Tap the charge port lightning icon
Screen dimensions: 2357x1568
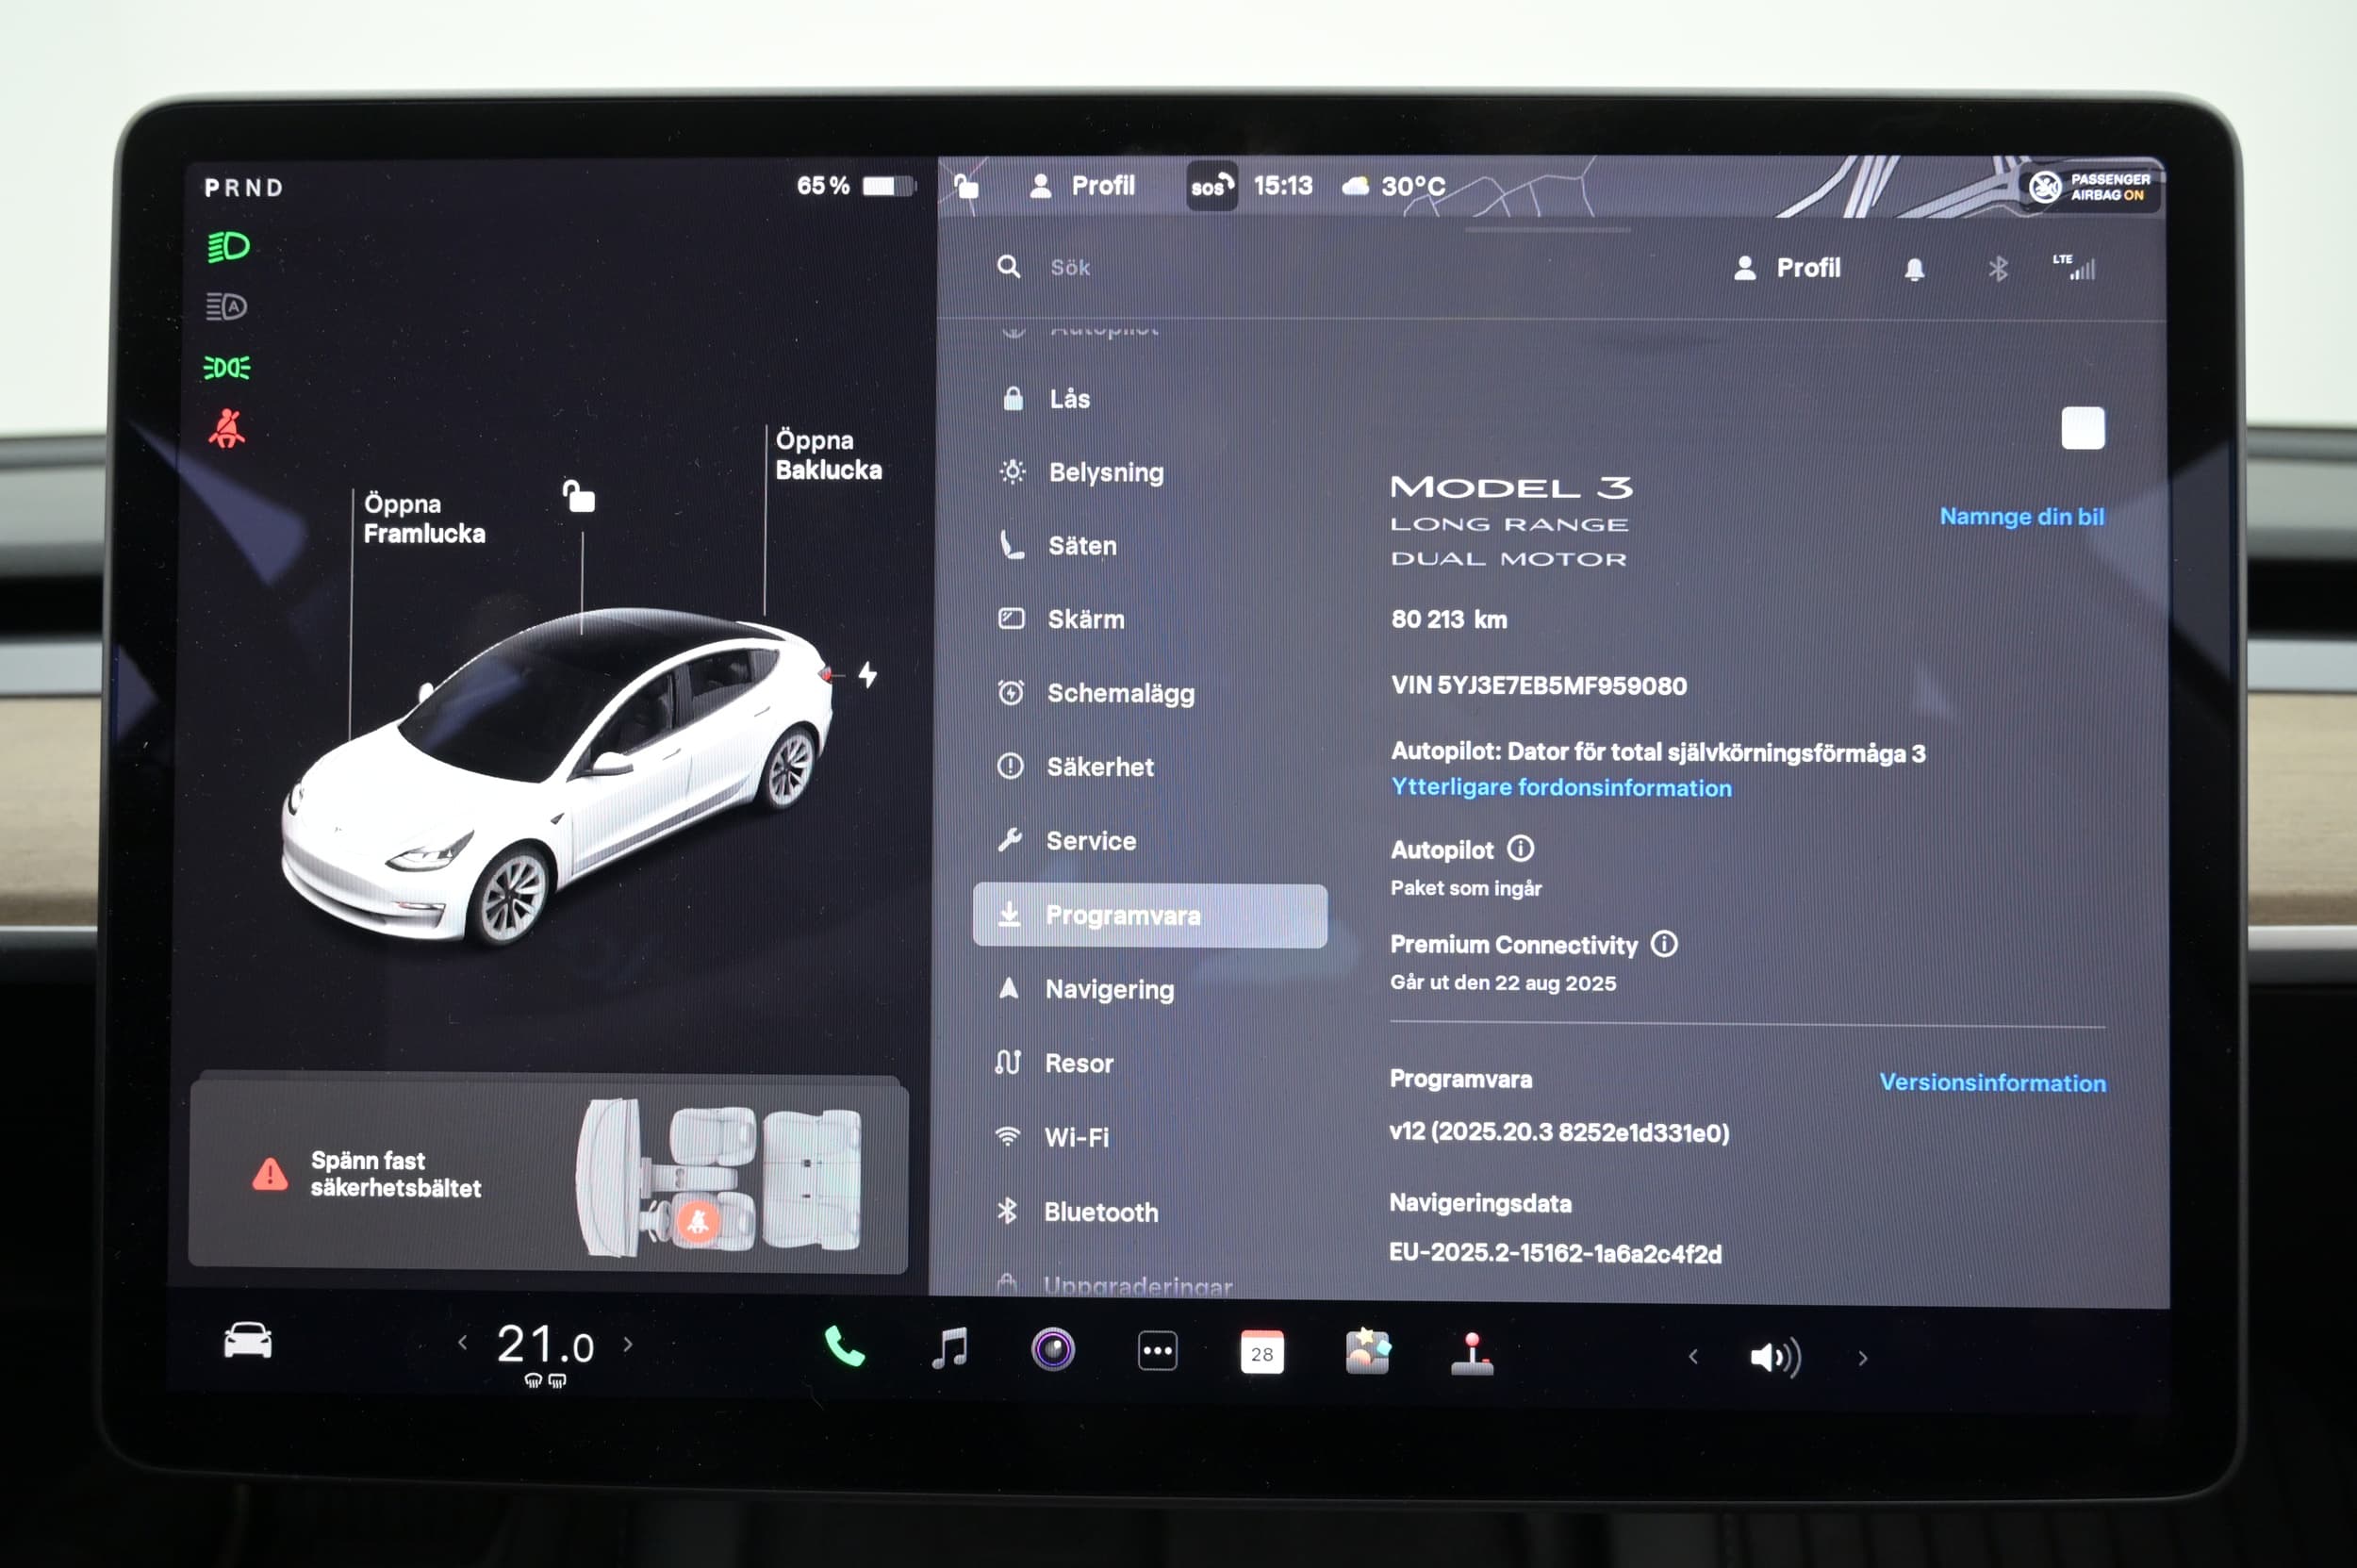click(x=867, y=675)
